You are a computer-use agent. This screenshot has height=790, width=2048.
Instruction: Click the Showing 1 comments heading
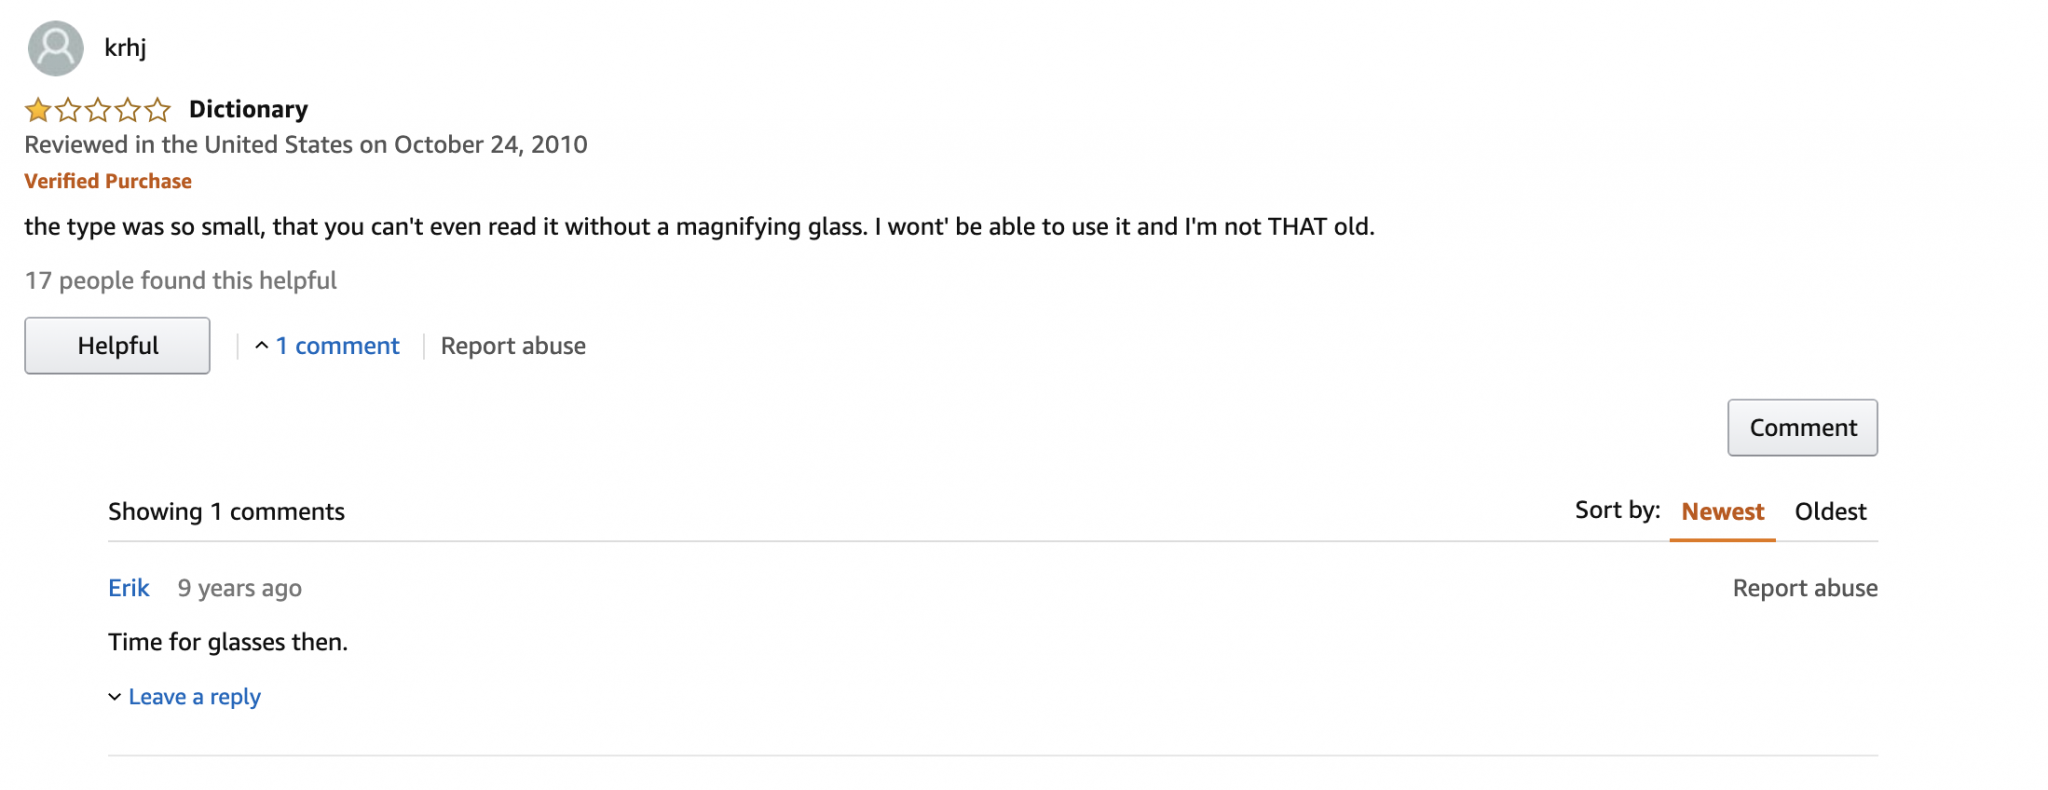click(x=226, y=512)
